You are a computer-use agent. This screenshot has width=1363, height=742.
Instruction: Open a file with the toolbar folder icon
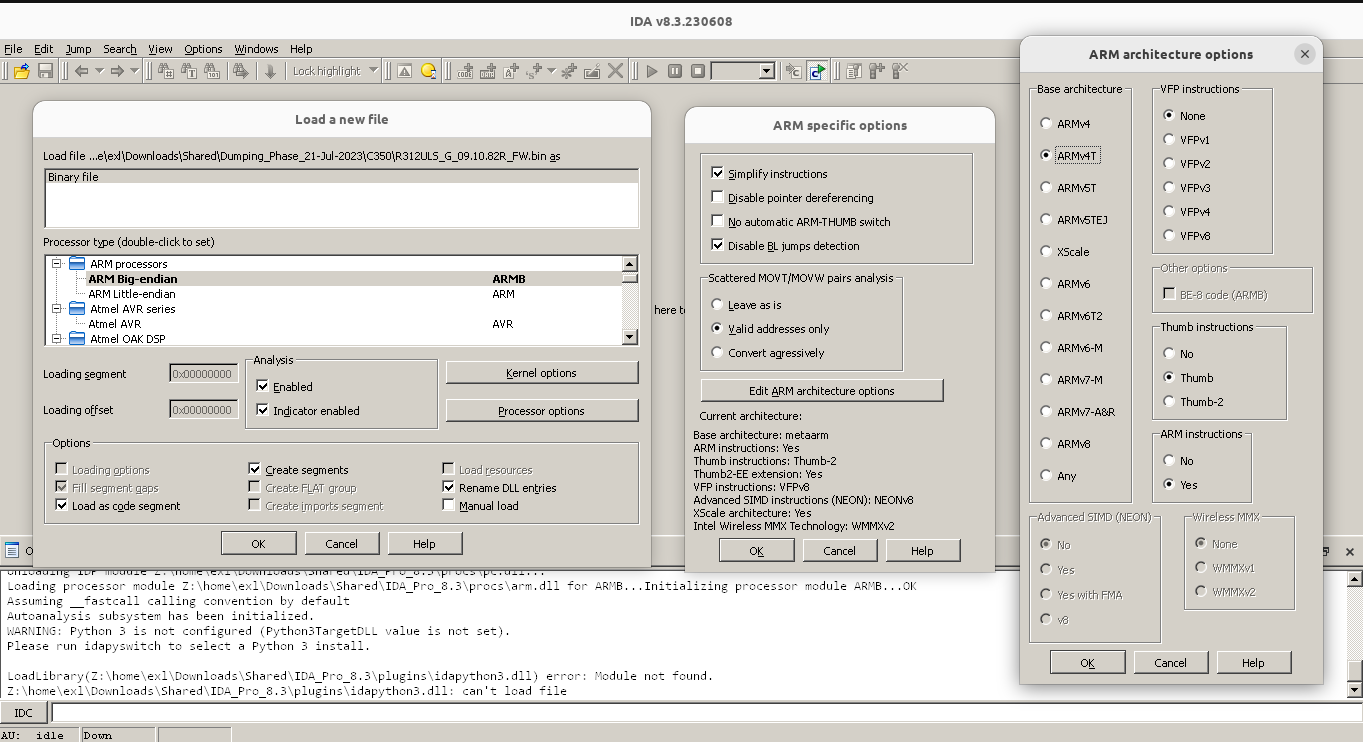(x=22, y=71)
